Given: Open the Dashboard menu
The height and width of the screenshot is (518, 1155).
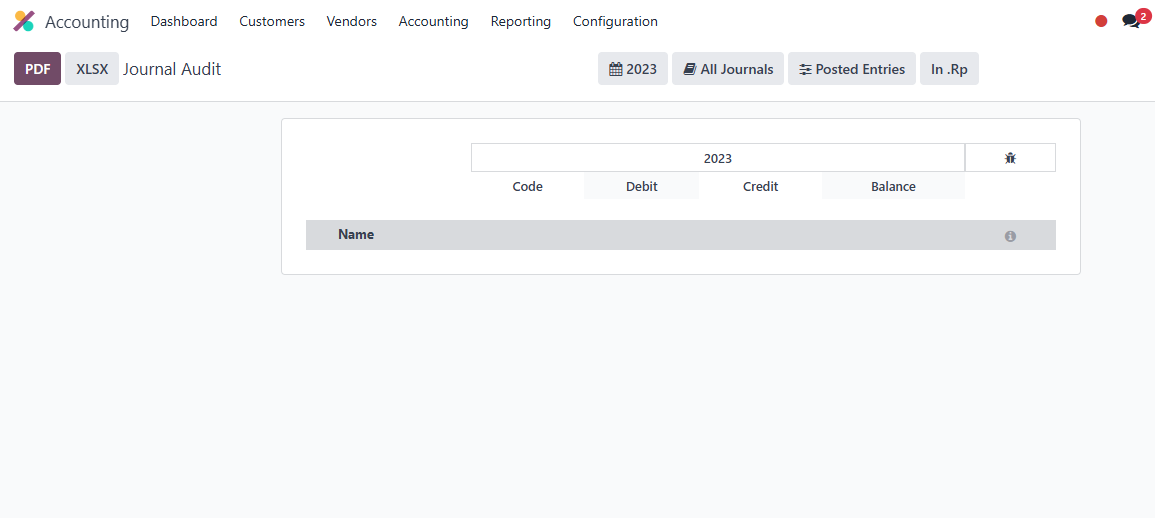Looking at the screenshot, I should point(184,21).
